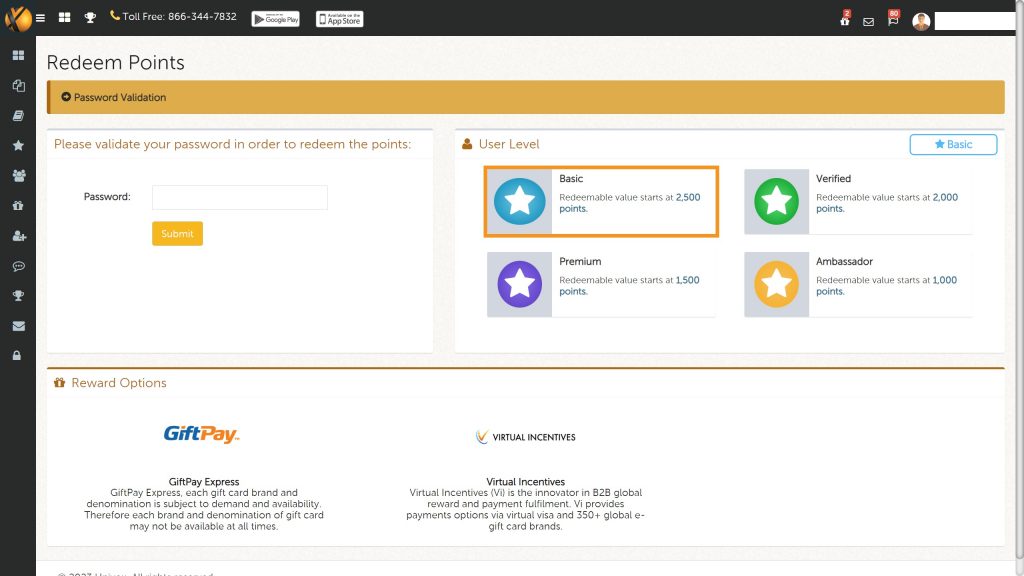Screen dimensions: 1024x576
Task: Click the GiftPay logo
Action: pos(202,434)
